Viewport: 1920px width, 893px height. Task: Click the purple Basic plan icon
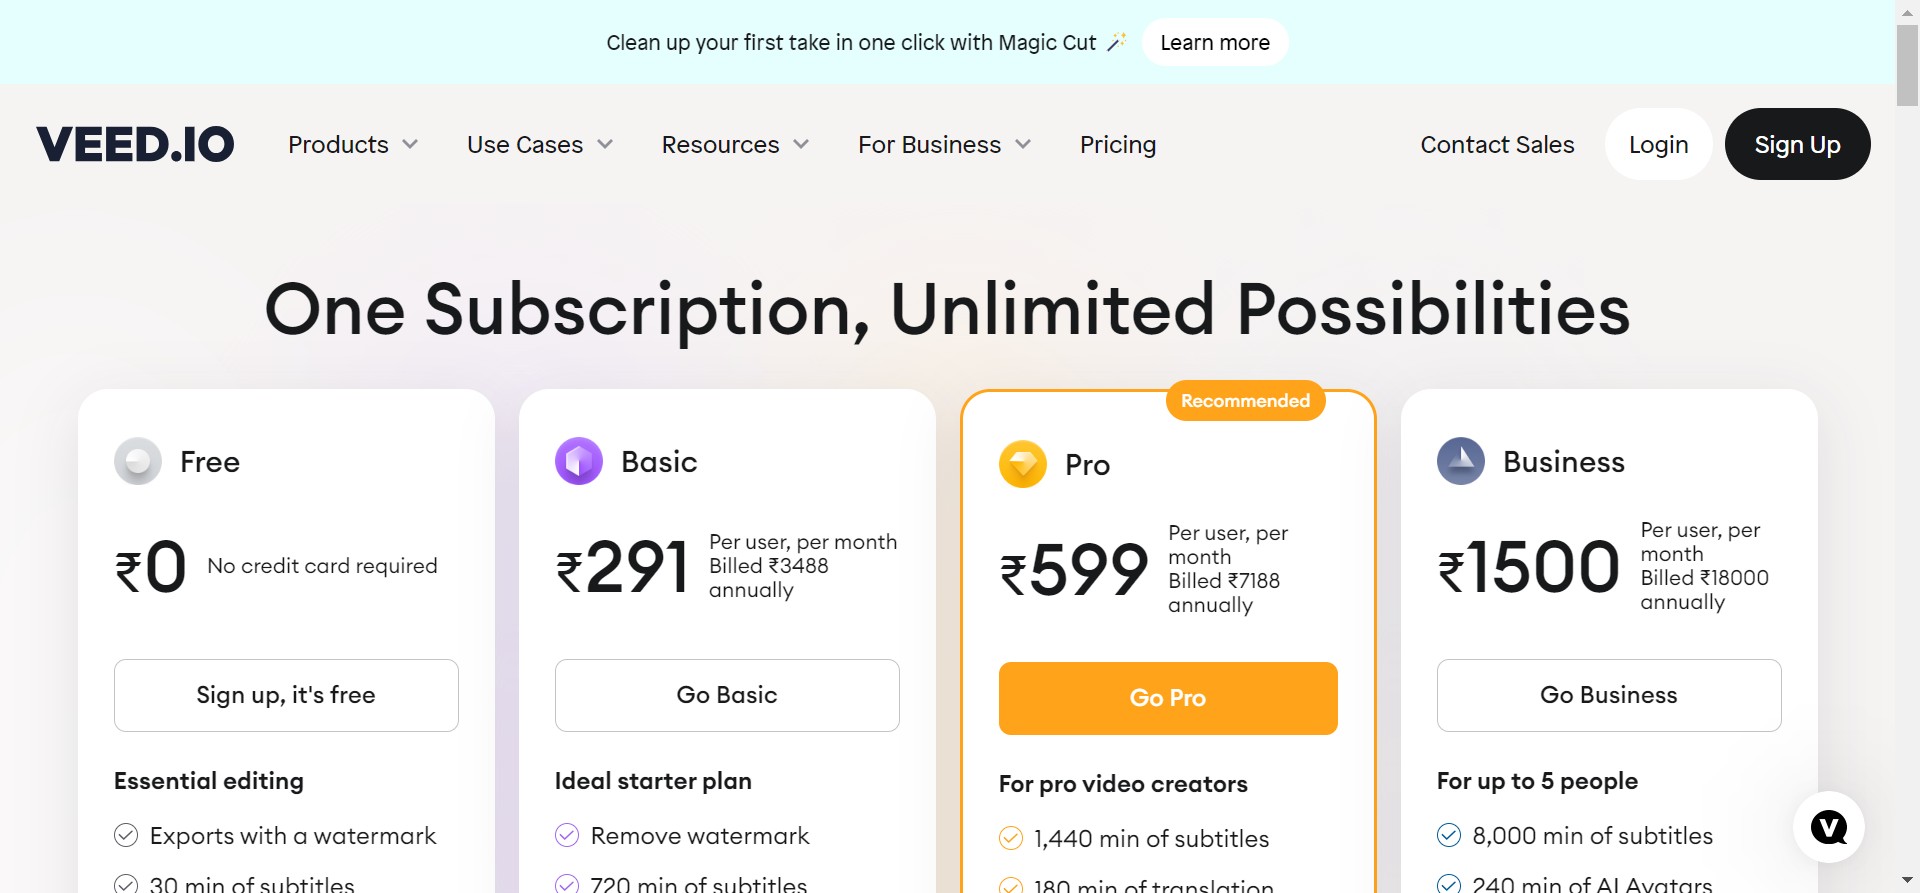tap(579, 461)
